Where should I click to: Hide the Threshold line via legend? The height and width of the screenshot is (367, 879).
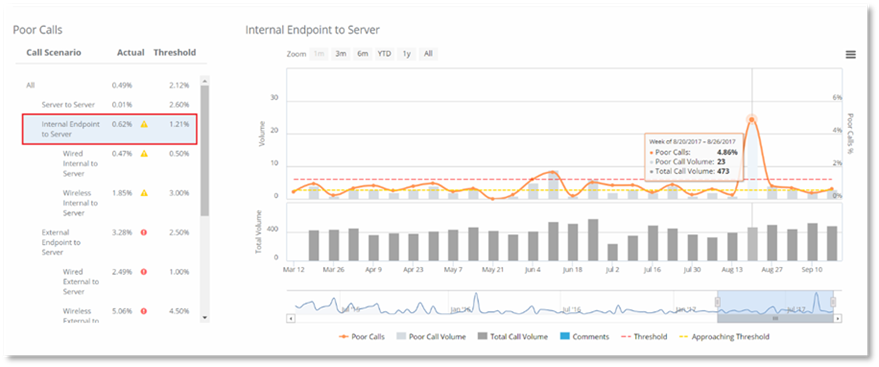pyautogui.click(x=644, y=337)
